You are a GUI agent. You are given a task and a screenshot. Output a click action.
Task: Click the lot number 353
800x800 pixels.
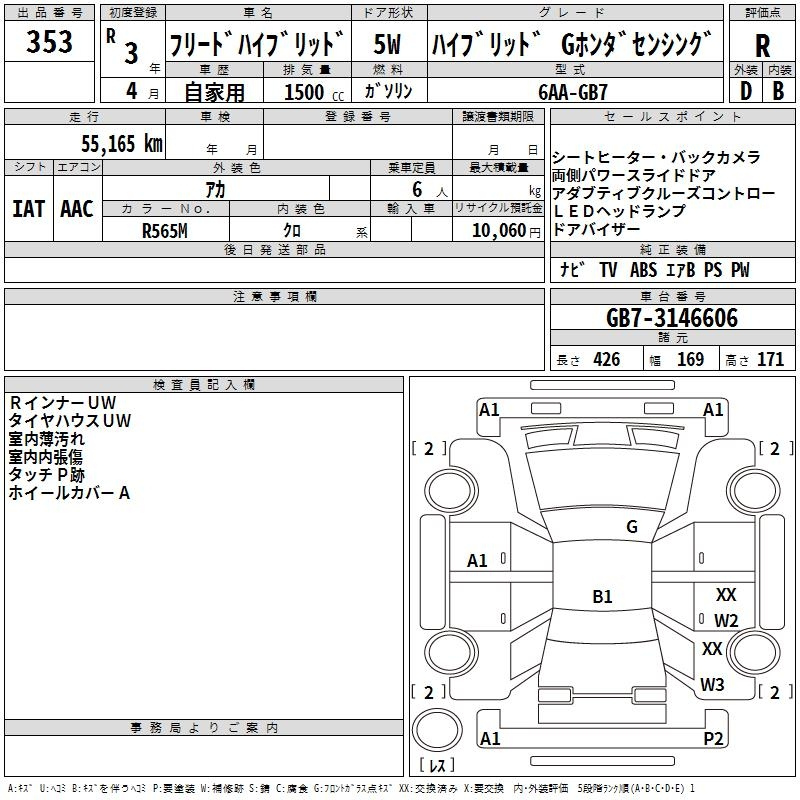49,42
